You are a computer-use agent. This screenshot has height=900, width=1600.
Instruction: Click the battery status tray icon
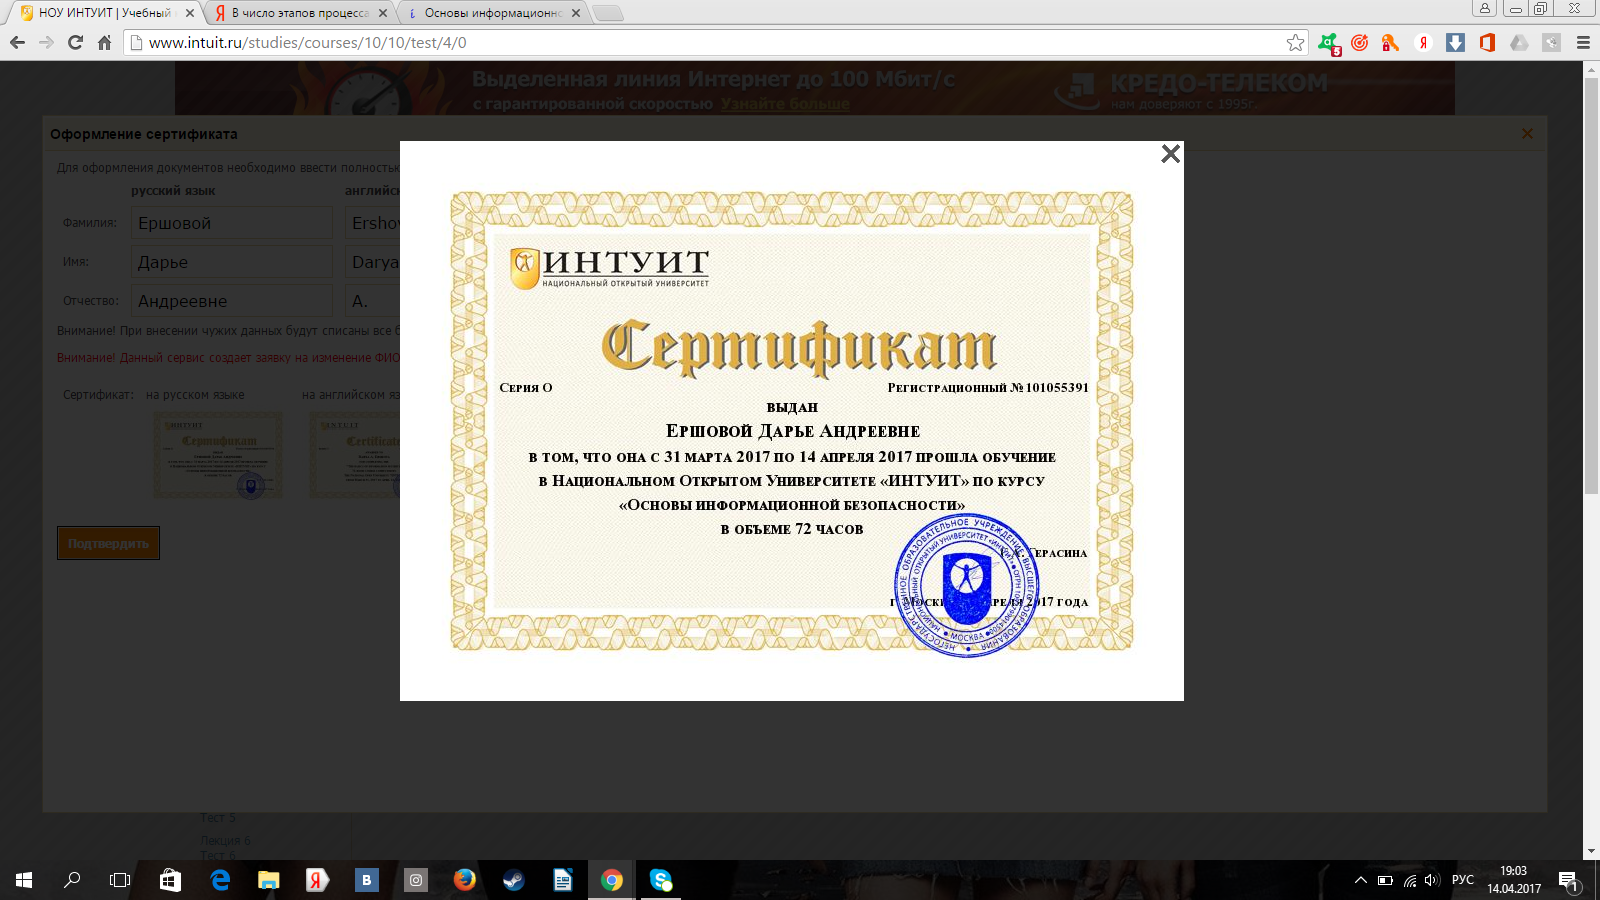click(1385, 880)
